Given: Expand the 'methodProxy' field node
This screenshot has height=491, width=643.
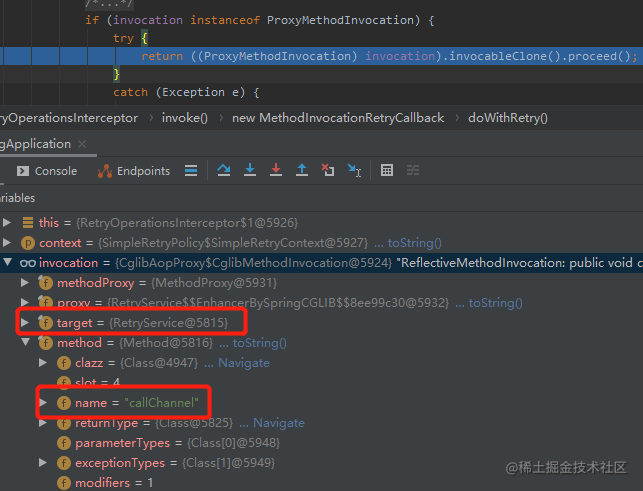Looking at the screenshot, I should coord(25,282).
